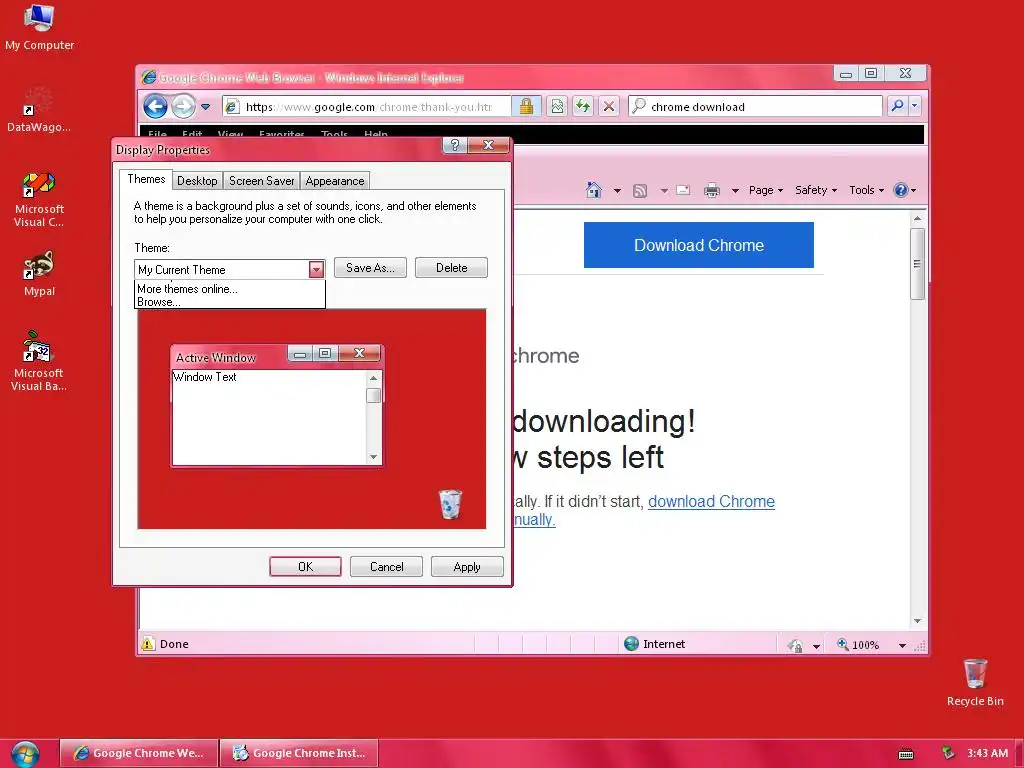The width and height of the screenshot is (1024, 768).
Task: Click the IE Forward arrow button
Action: (x=184, y=106)
